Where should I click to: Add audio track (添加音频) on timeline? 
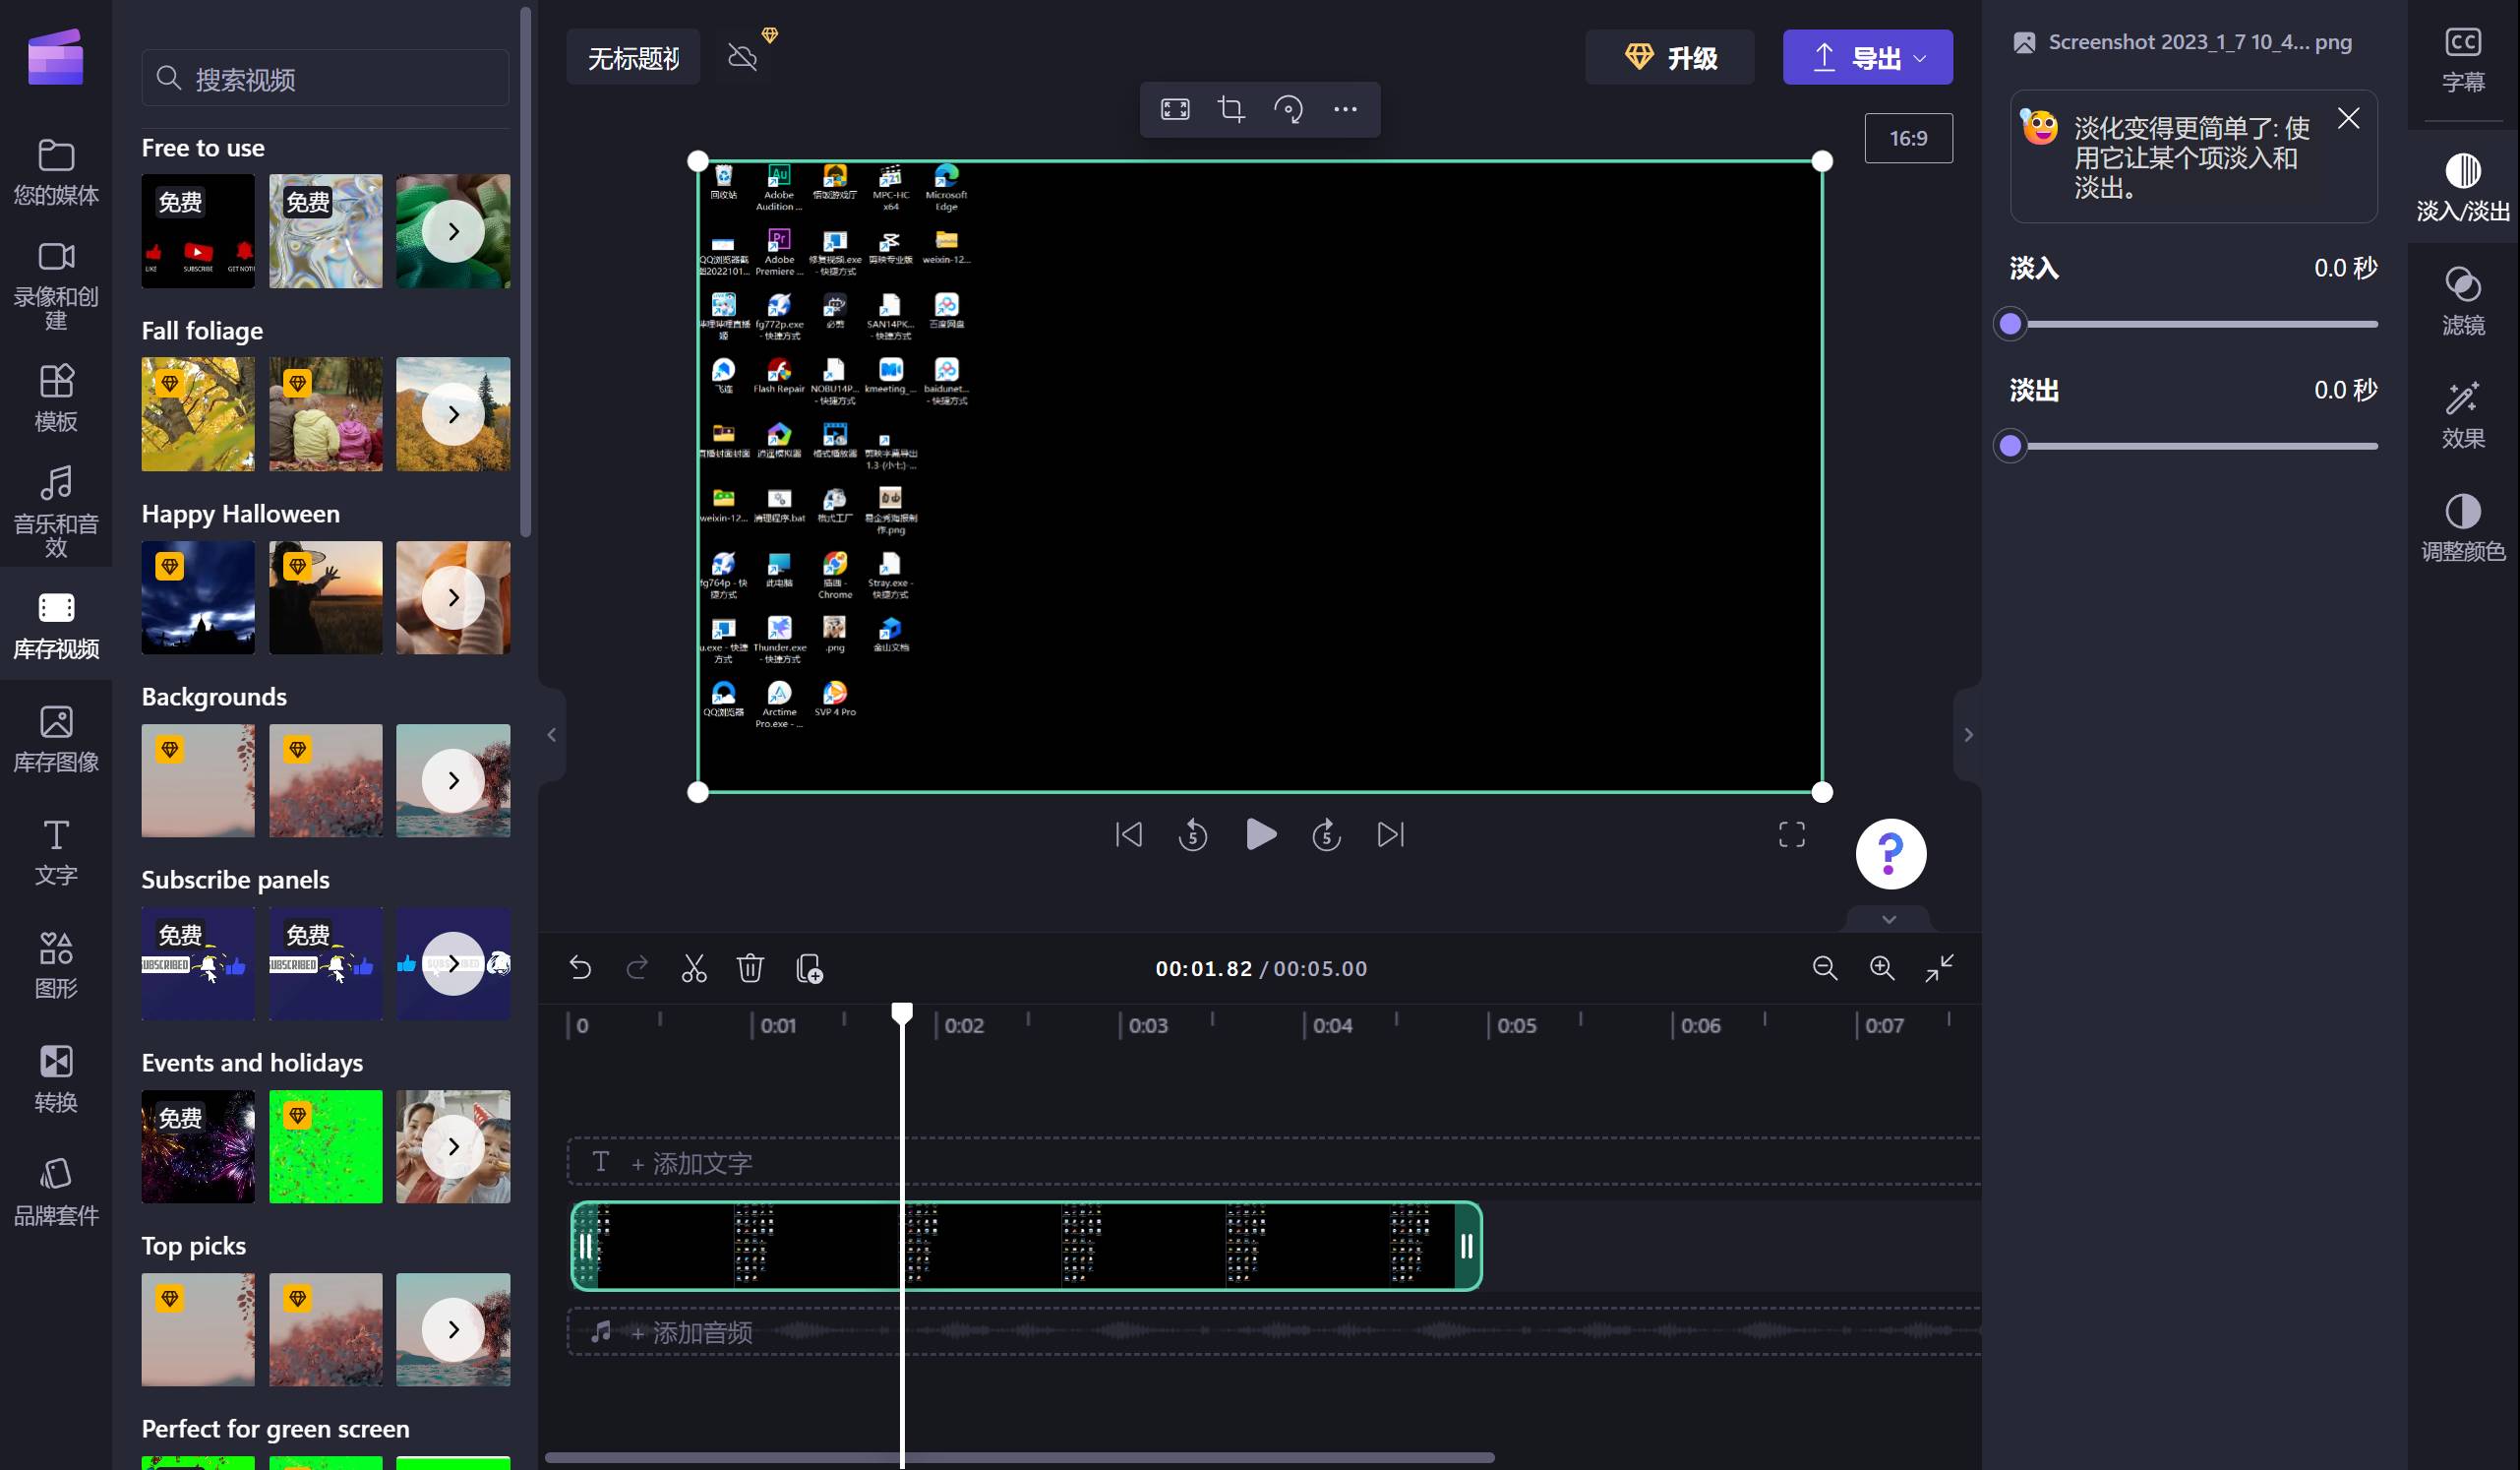[1274, 1331]
